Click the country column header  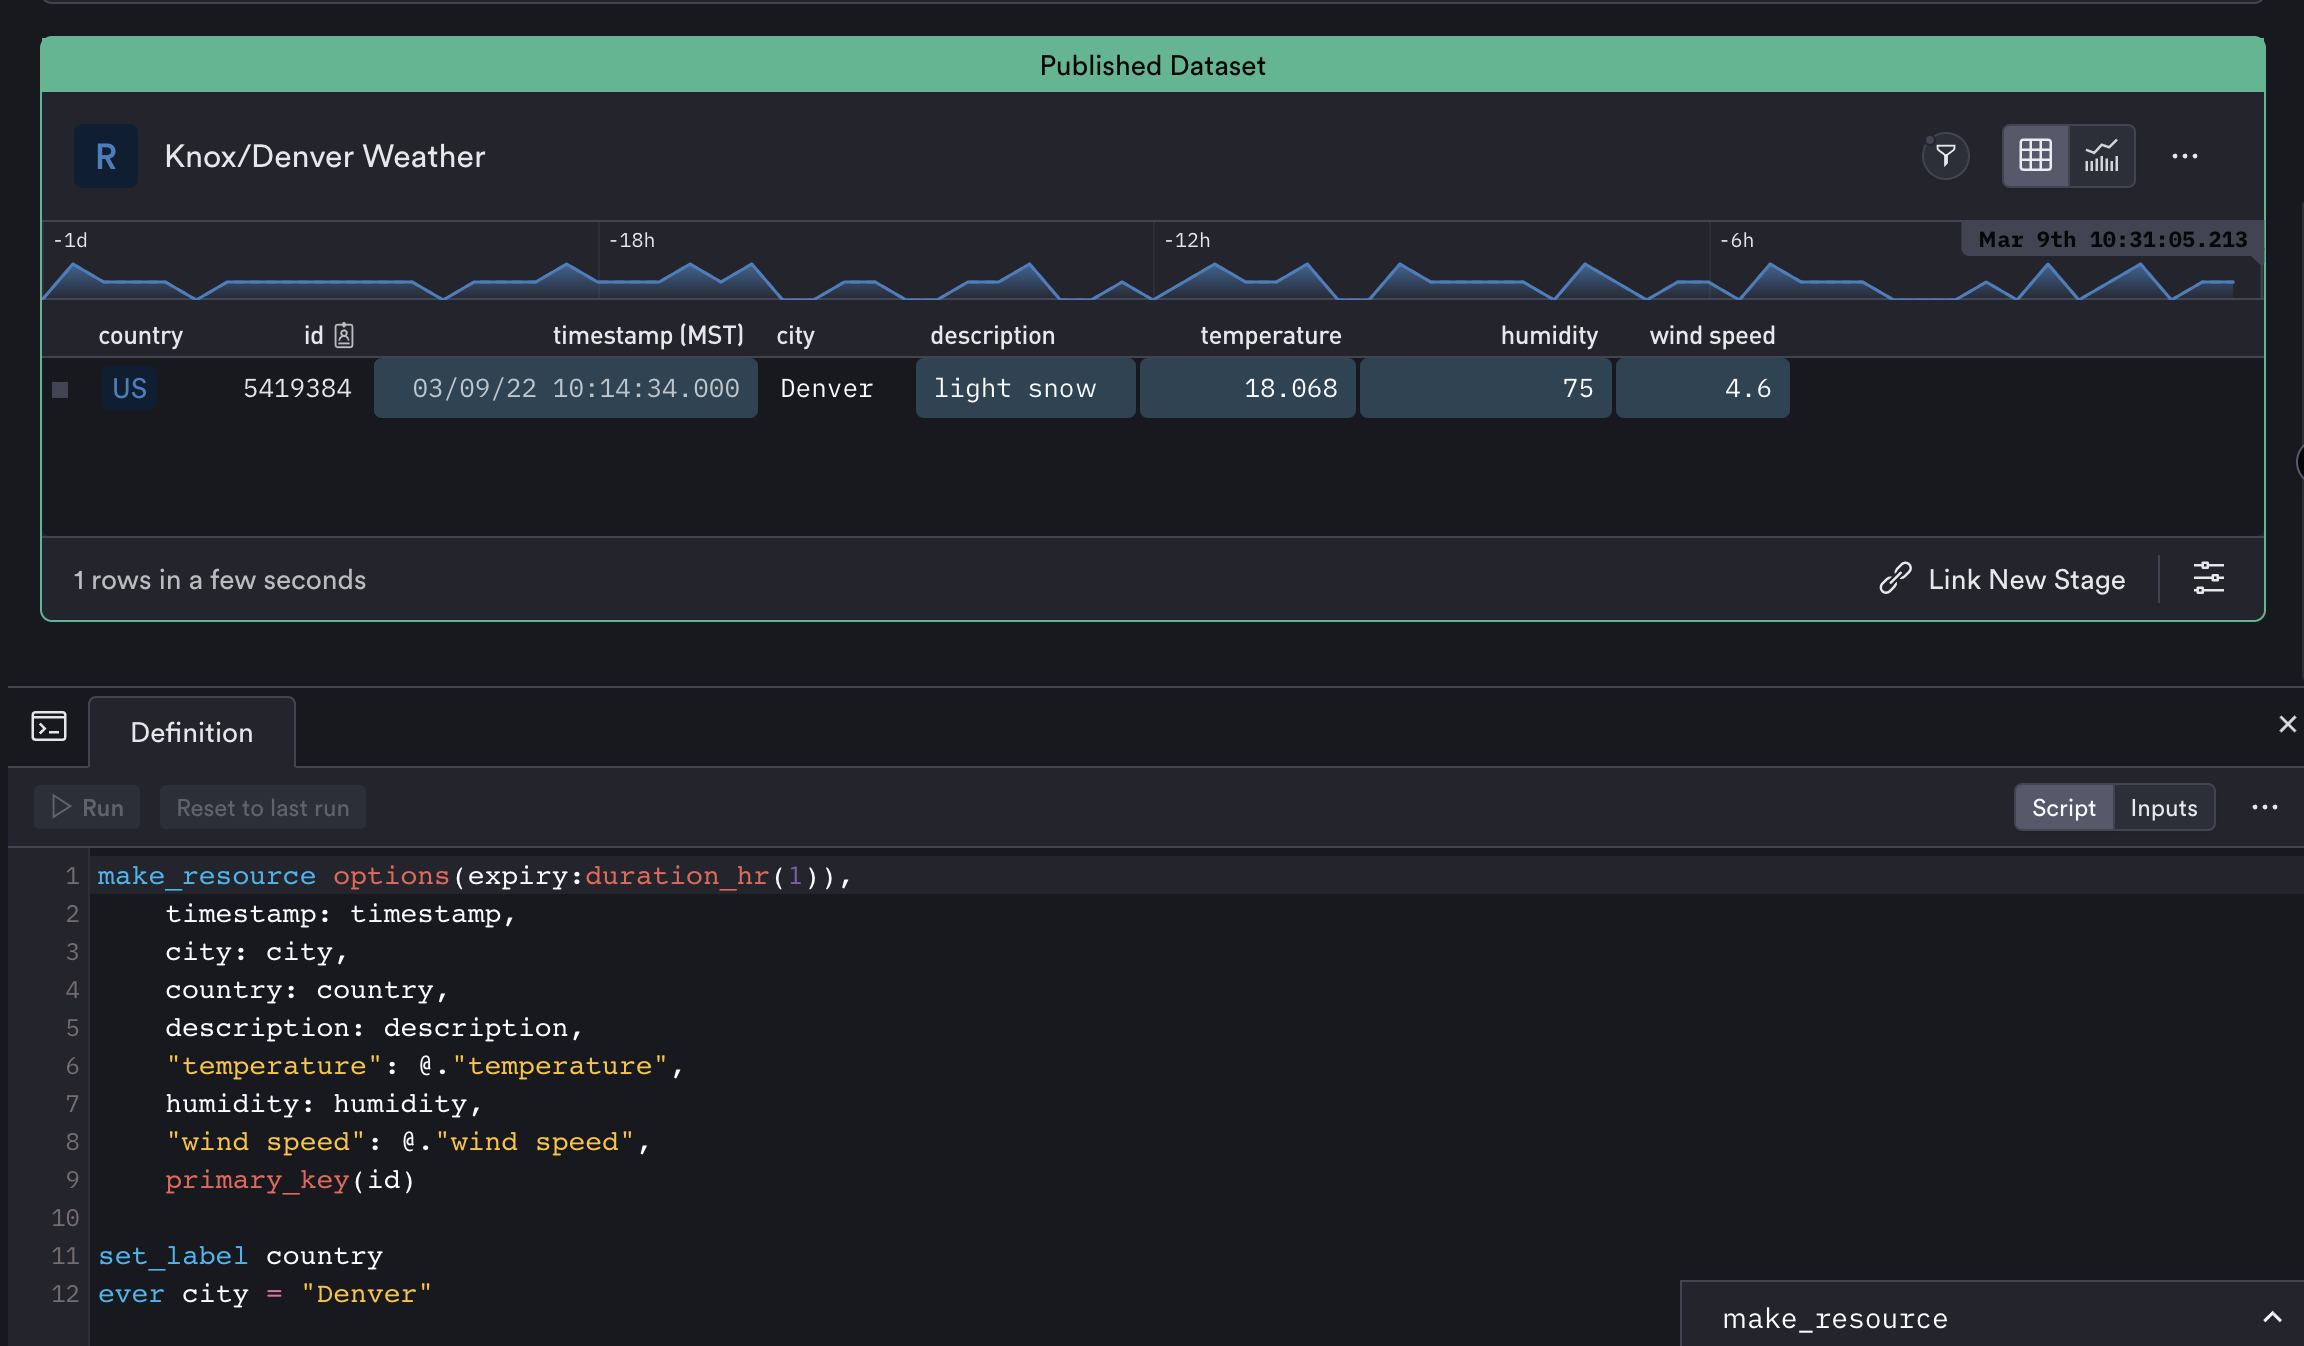(140, 335)
